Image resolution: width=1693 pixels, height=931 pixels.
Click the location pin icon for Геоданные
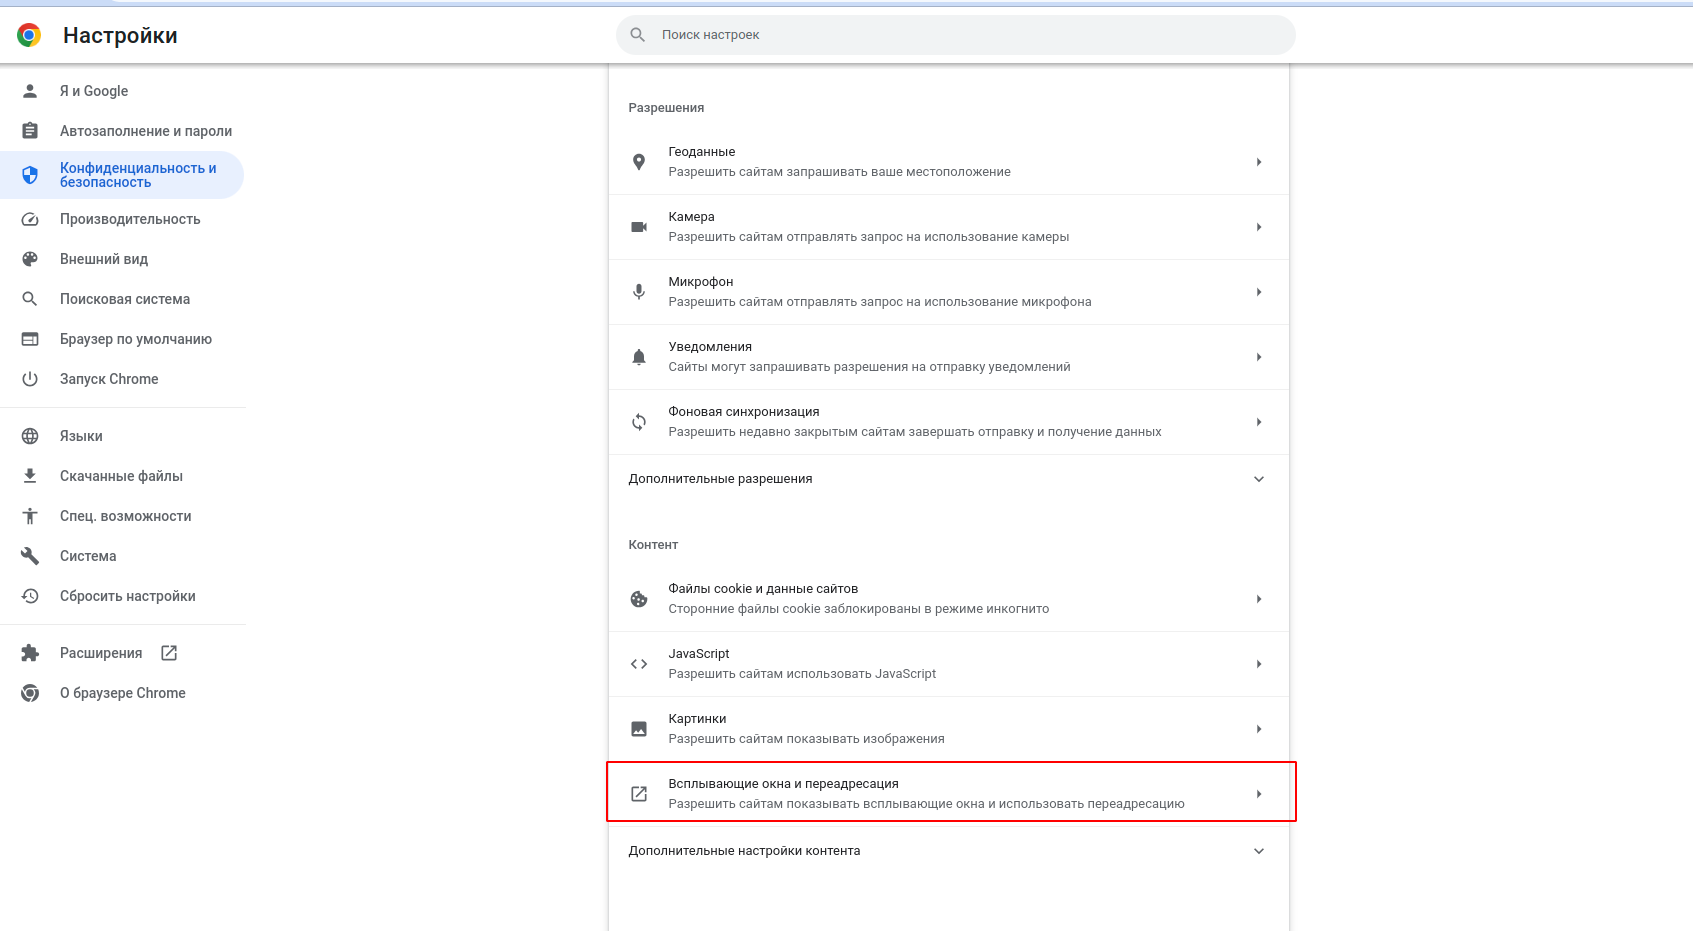point(639,162)
